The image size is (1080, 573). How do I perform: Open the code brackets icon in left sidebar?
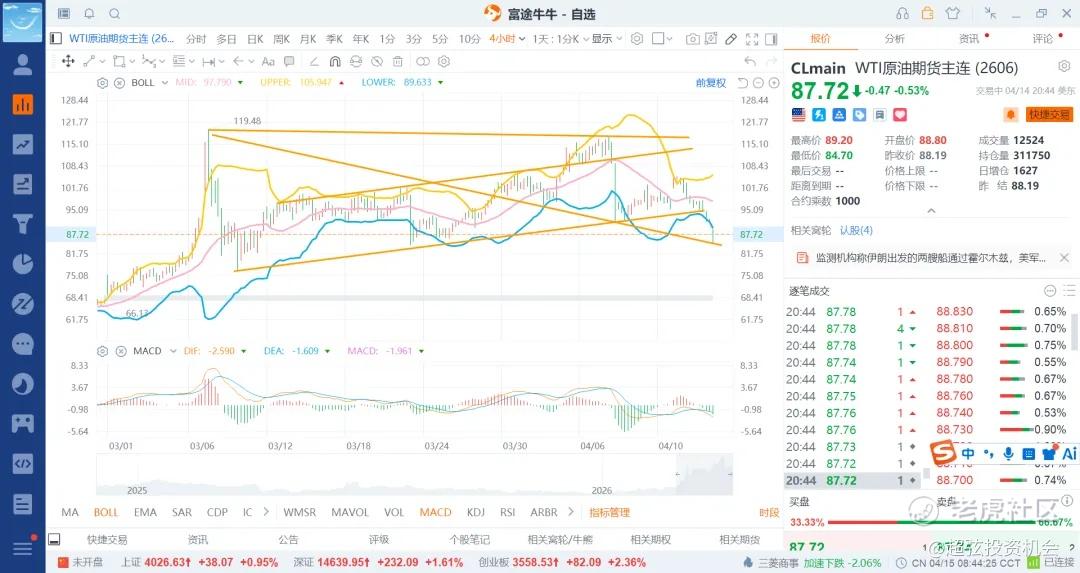23,463
